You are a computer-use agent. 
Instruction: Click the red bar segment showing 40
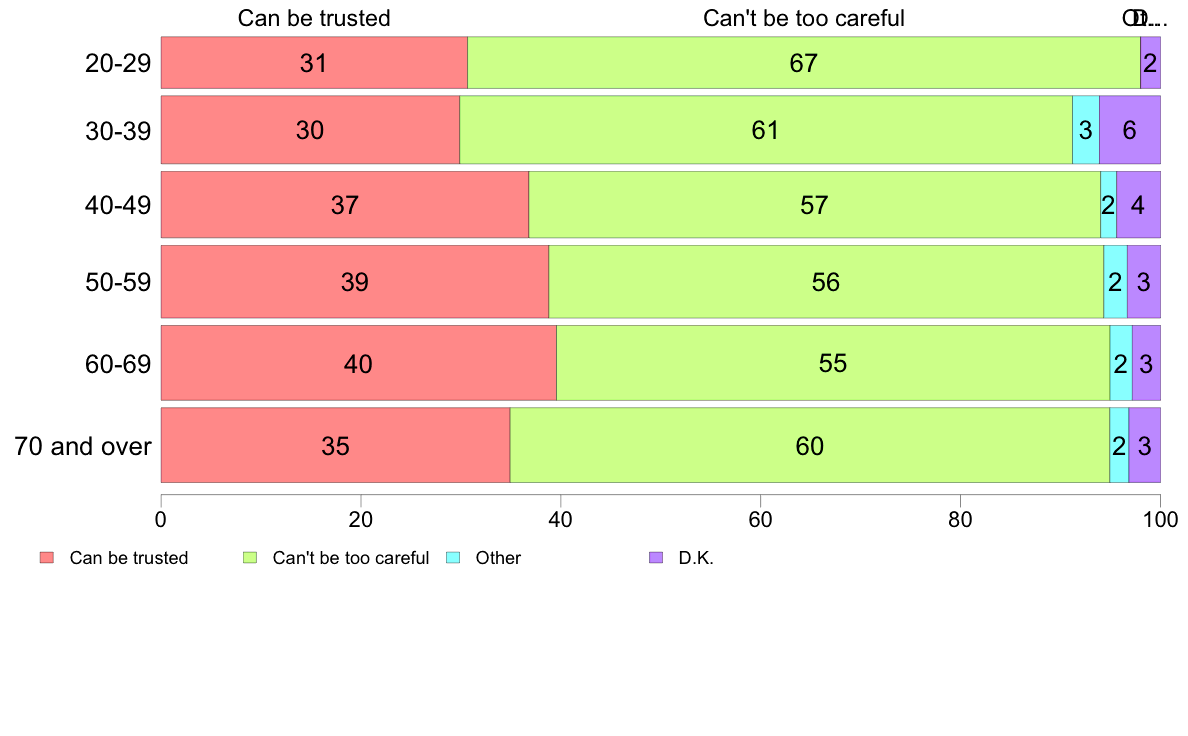click(x=358, y=363)
